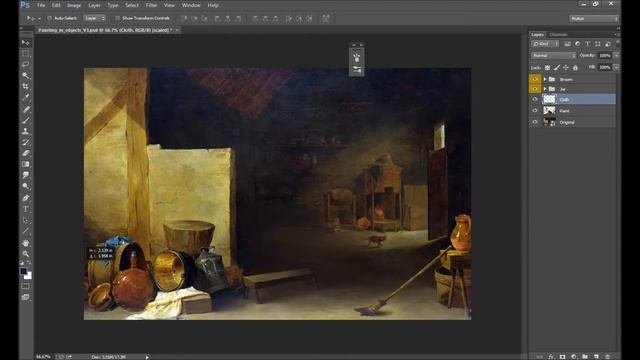
Task: Open the blend mode Normal dropdown
Action: (x=553, y=56)
